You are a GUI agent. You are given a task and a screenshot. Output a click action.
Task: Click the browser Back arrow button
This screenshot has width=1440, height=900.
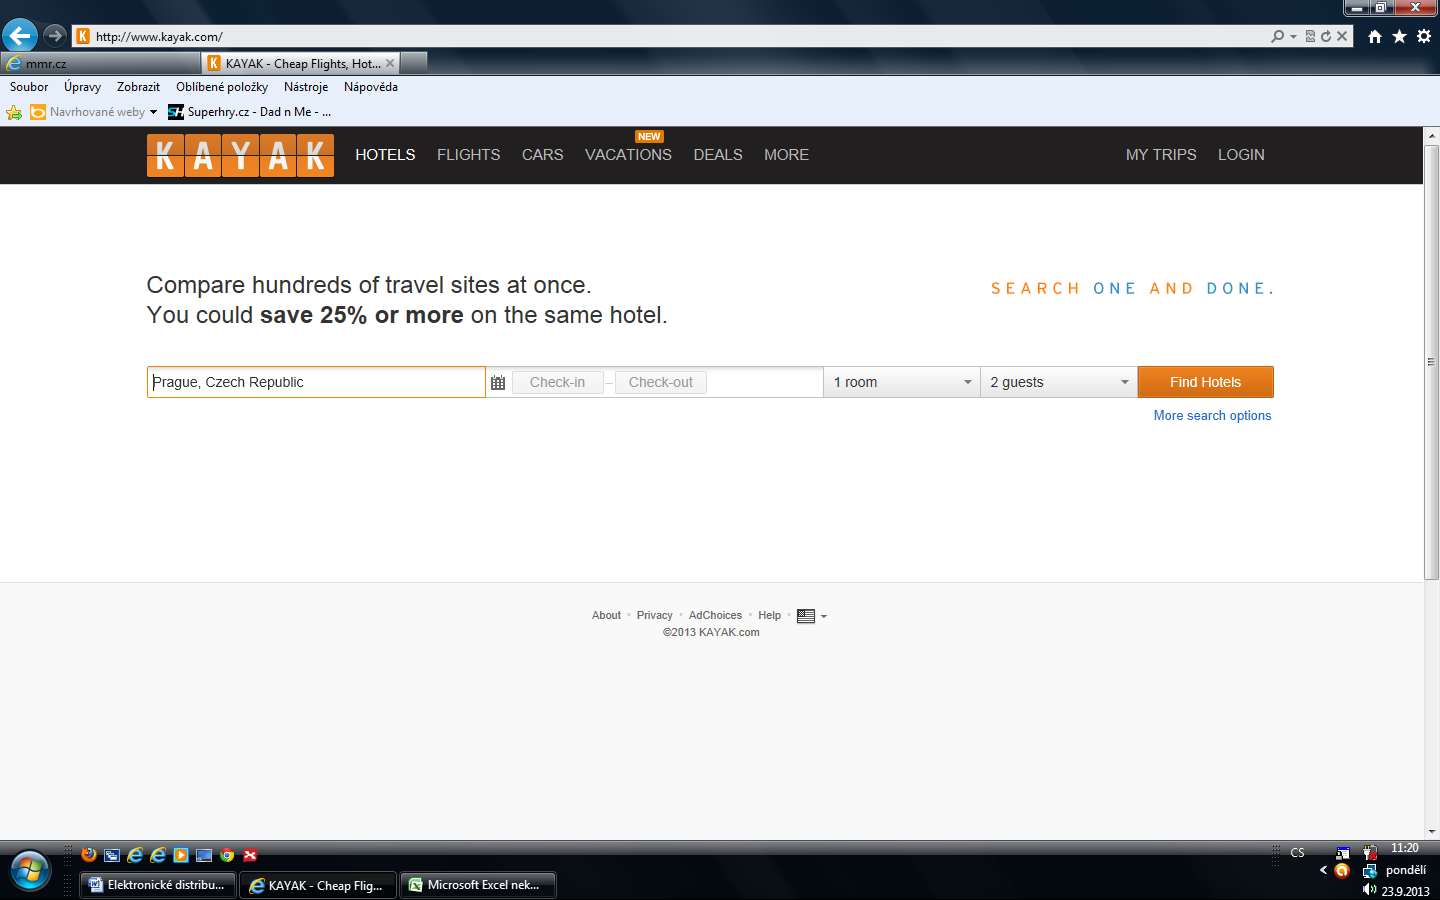coord(20,36)
